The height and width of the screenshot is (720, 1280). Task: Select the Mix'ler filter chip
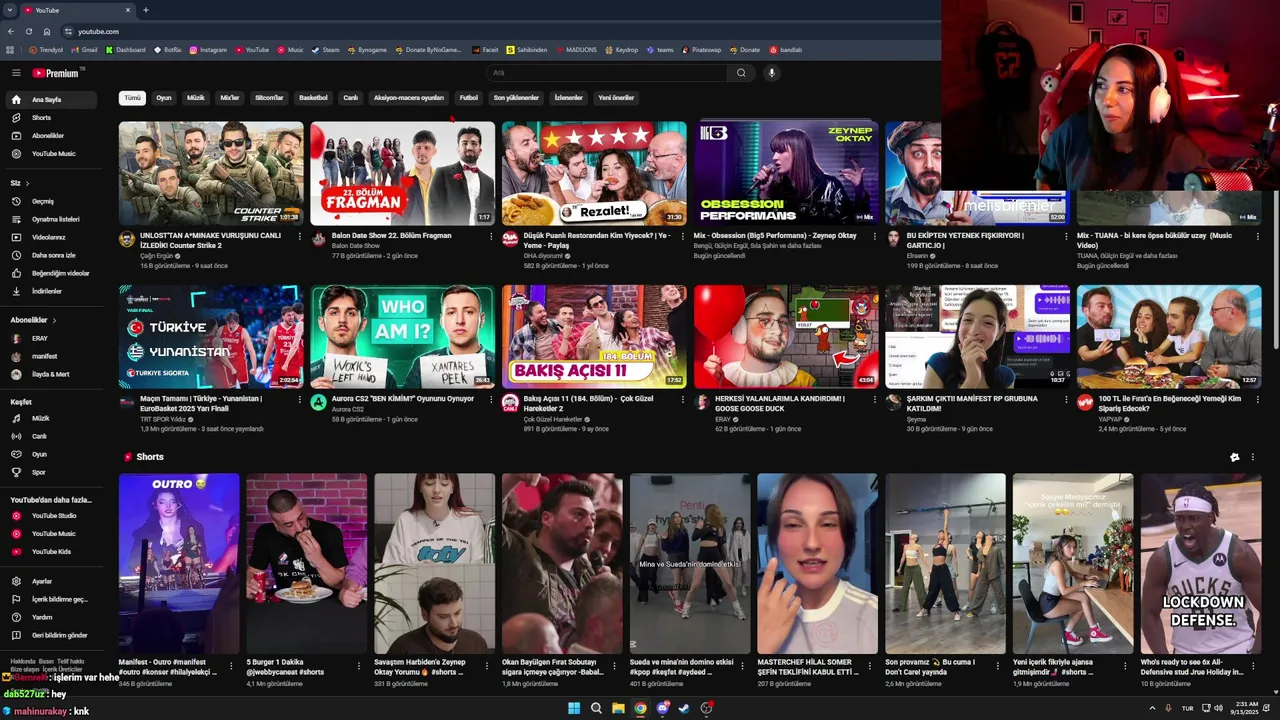(230, 98)
